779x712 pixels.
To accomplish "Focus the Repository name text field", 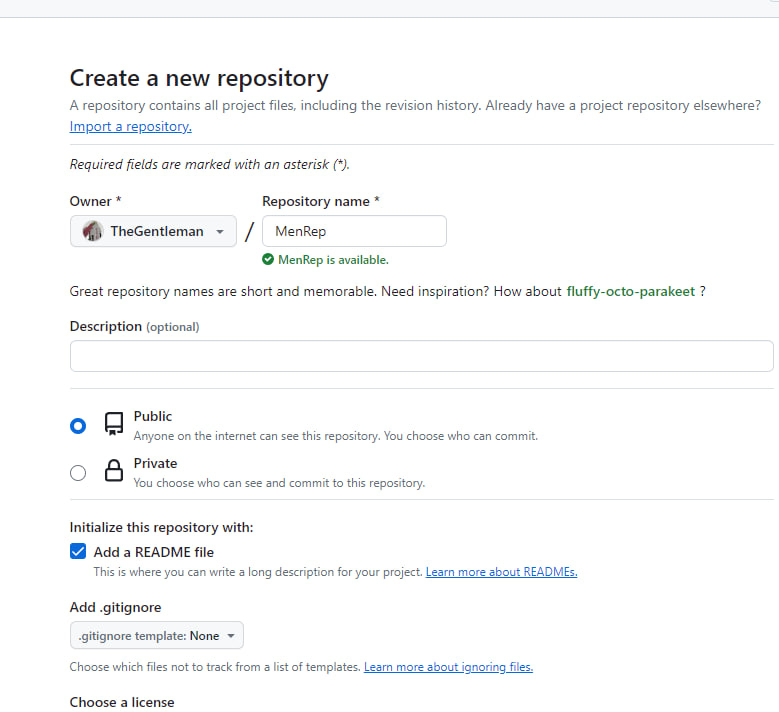I will 354,231.
